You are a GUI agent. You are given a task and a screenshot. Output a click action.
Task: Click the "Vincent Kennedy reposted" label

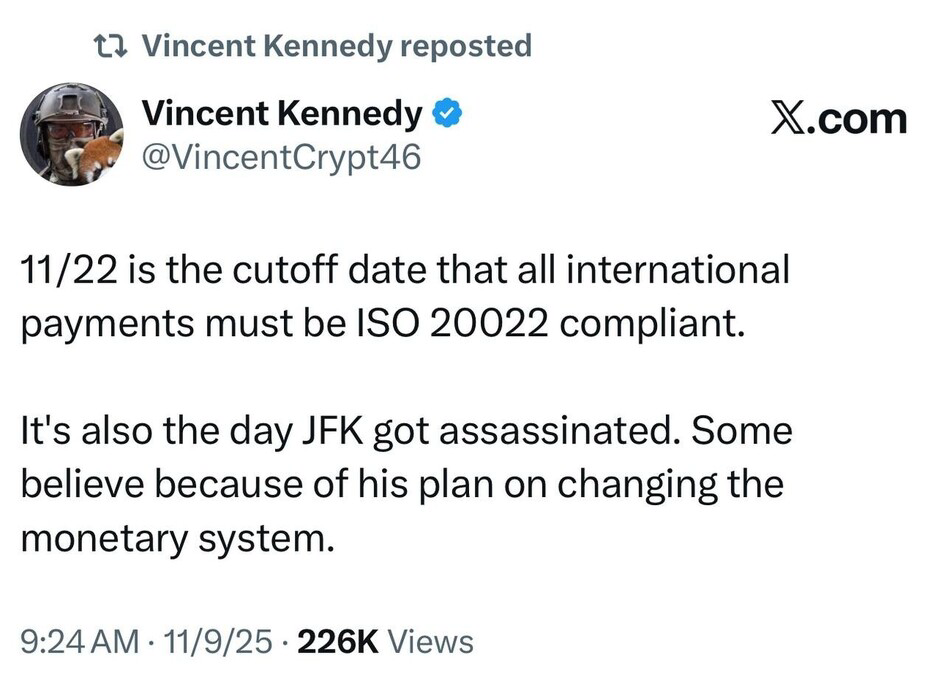tap(337, 46)
